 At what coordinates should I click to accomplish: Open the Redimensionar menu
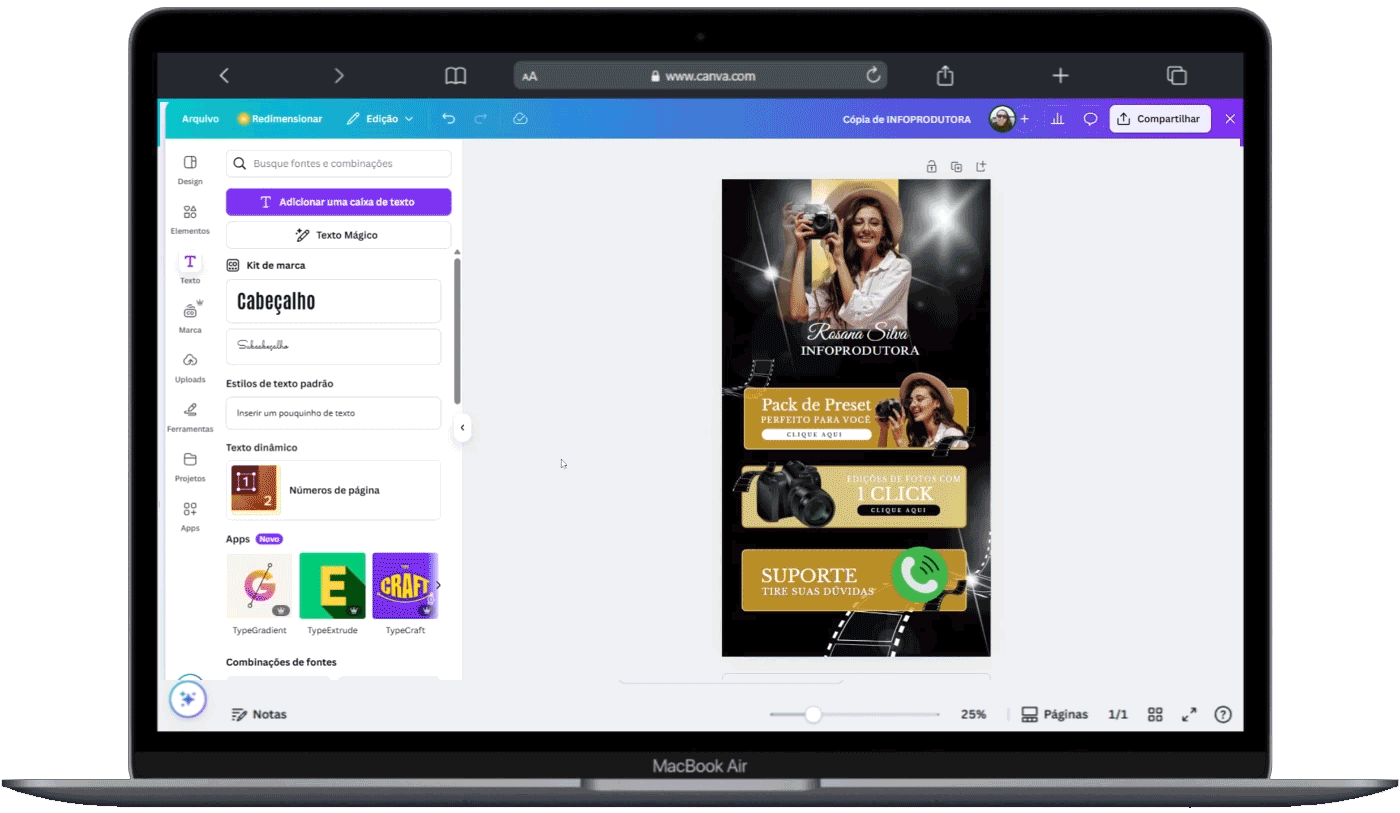click(x=280, y=119)
